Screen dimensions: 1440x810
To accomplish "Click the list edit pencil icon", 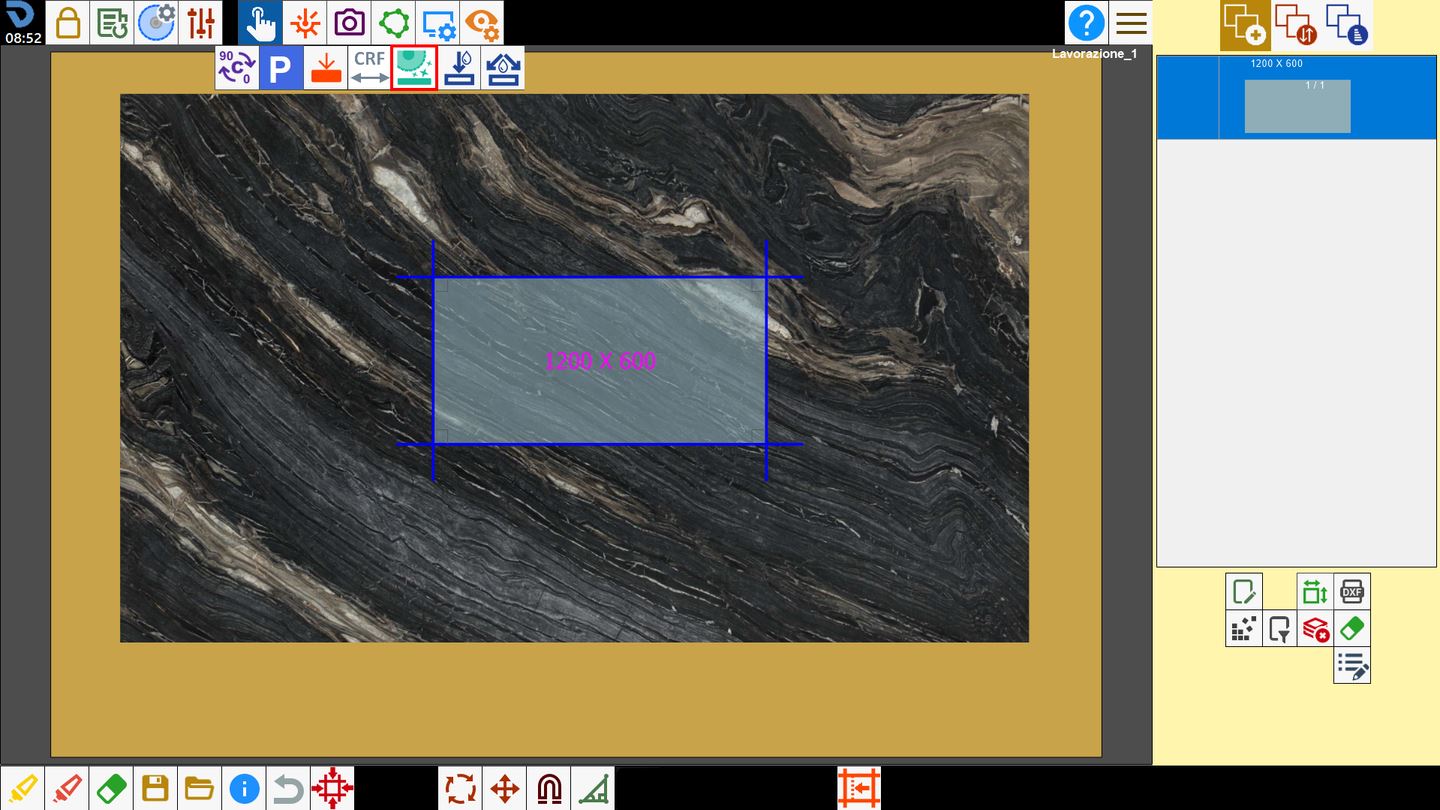I will (1352, 665).
